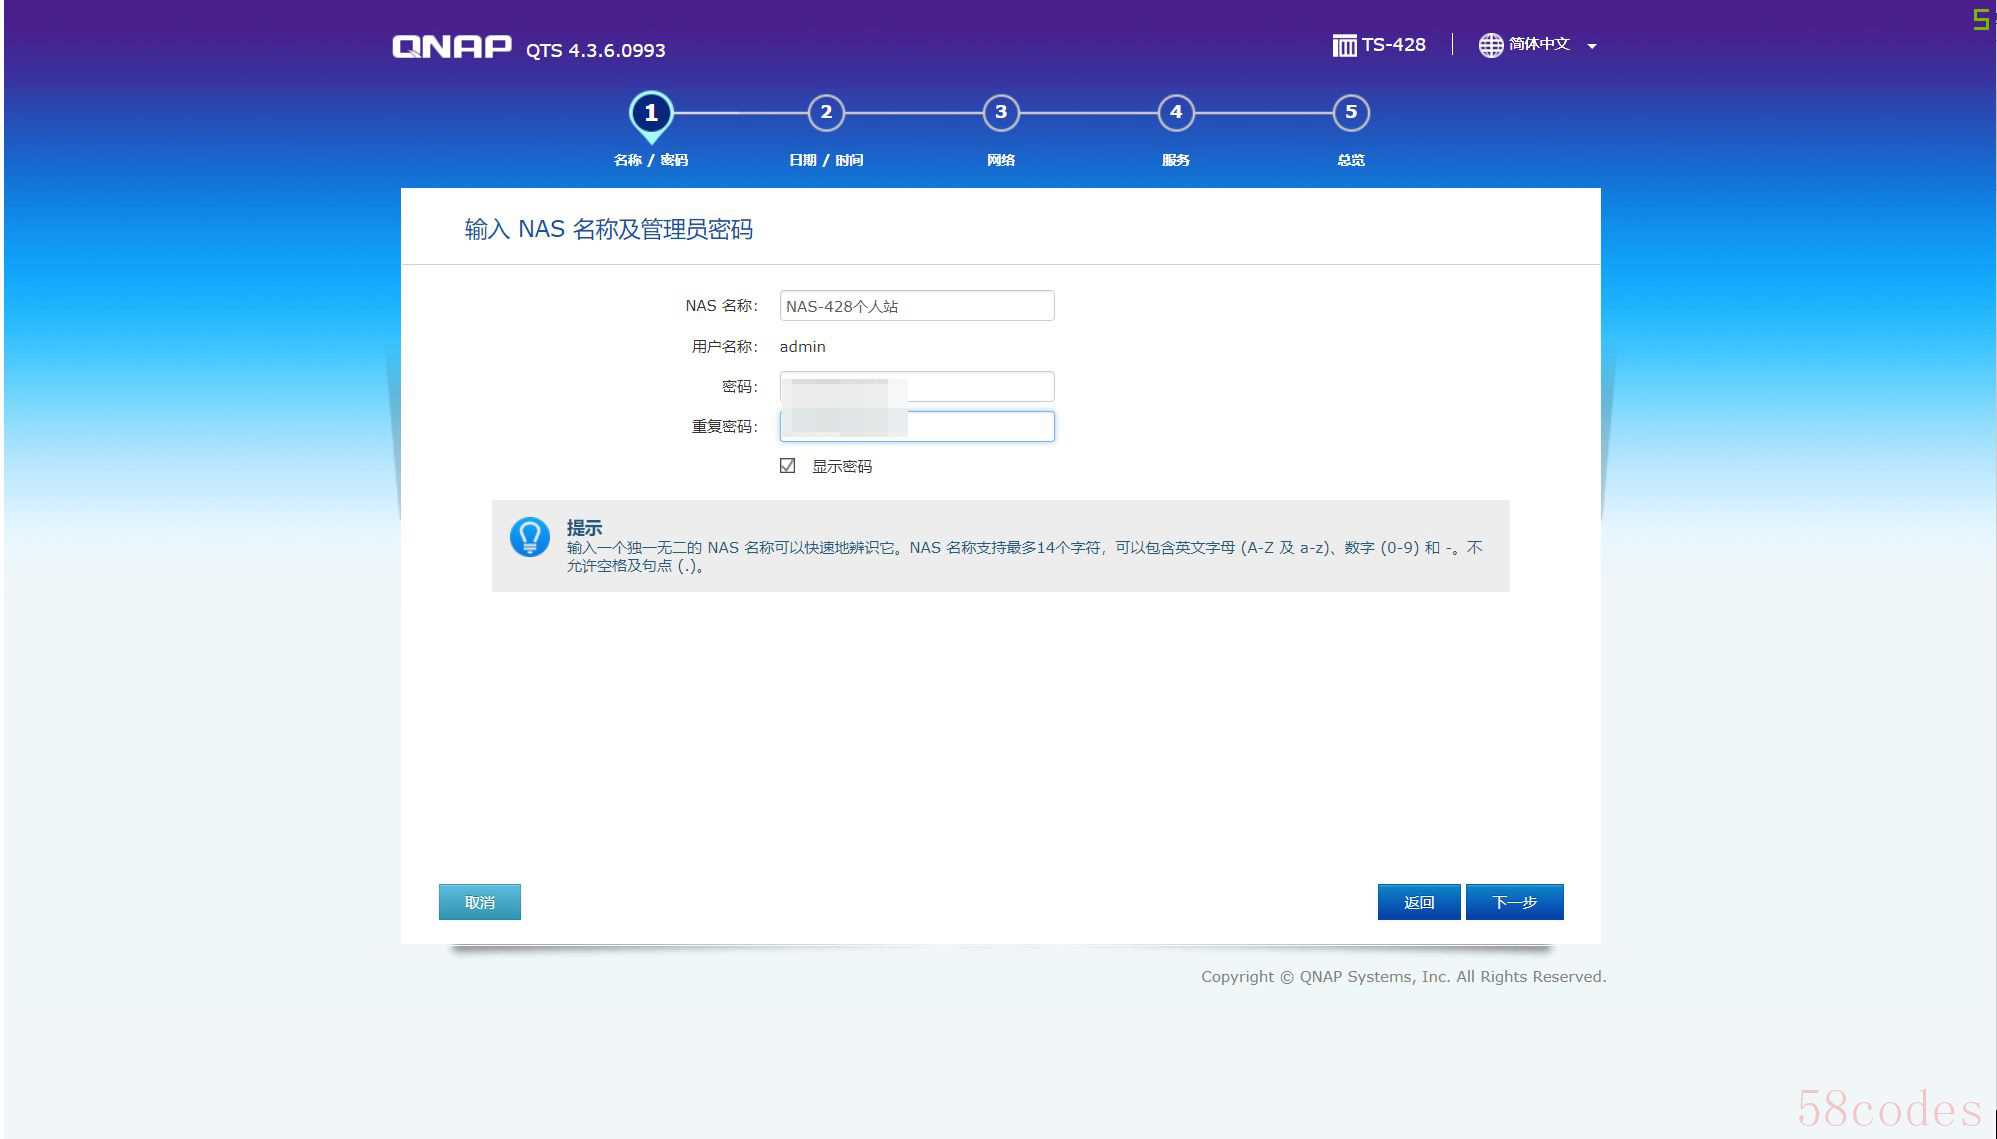Click the QNAP logo
The height and width of the screenshot is (1139, 1997).
pyautogui.click(x=451, y=47)
